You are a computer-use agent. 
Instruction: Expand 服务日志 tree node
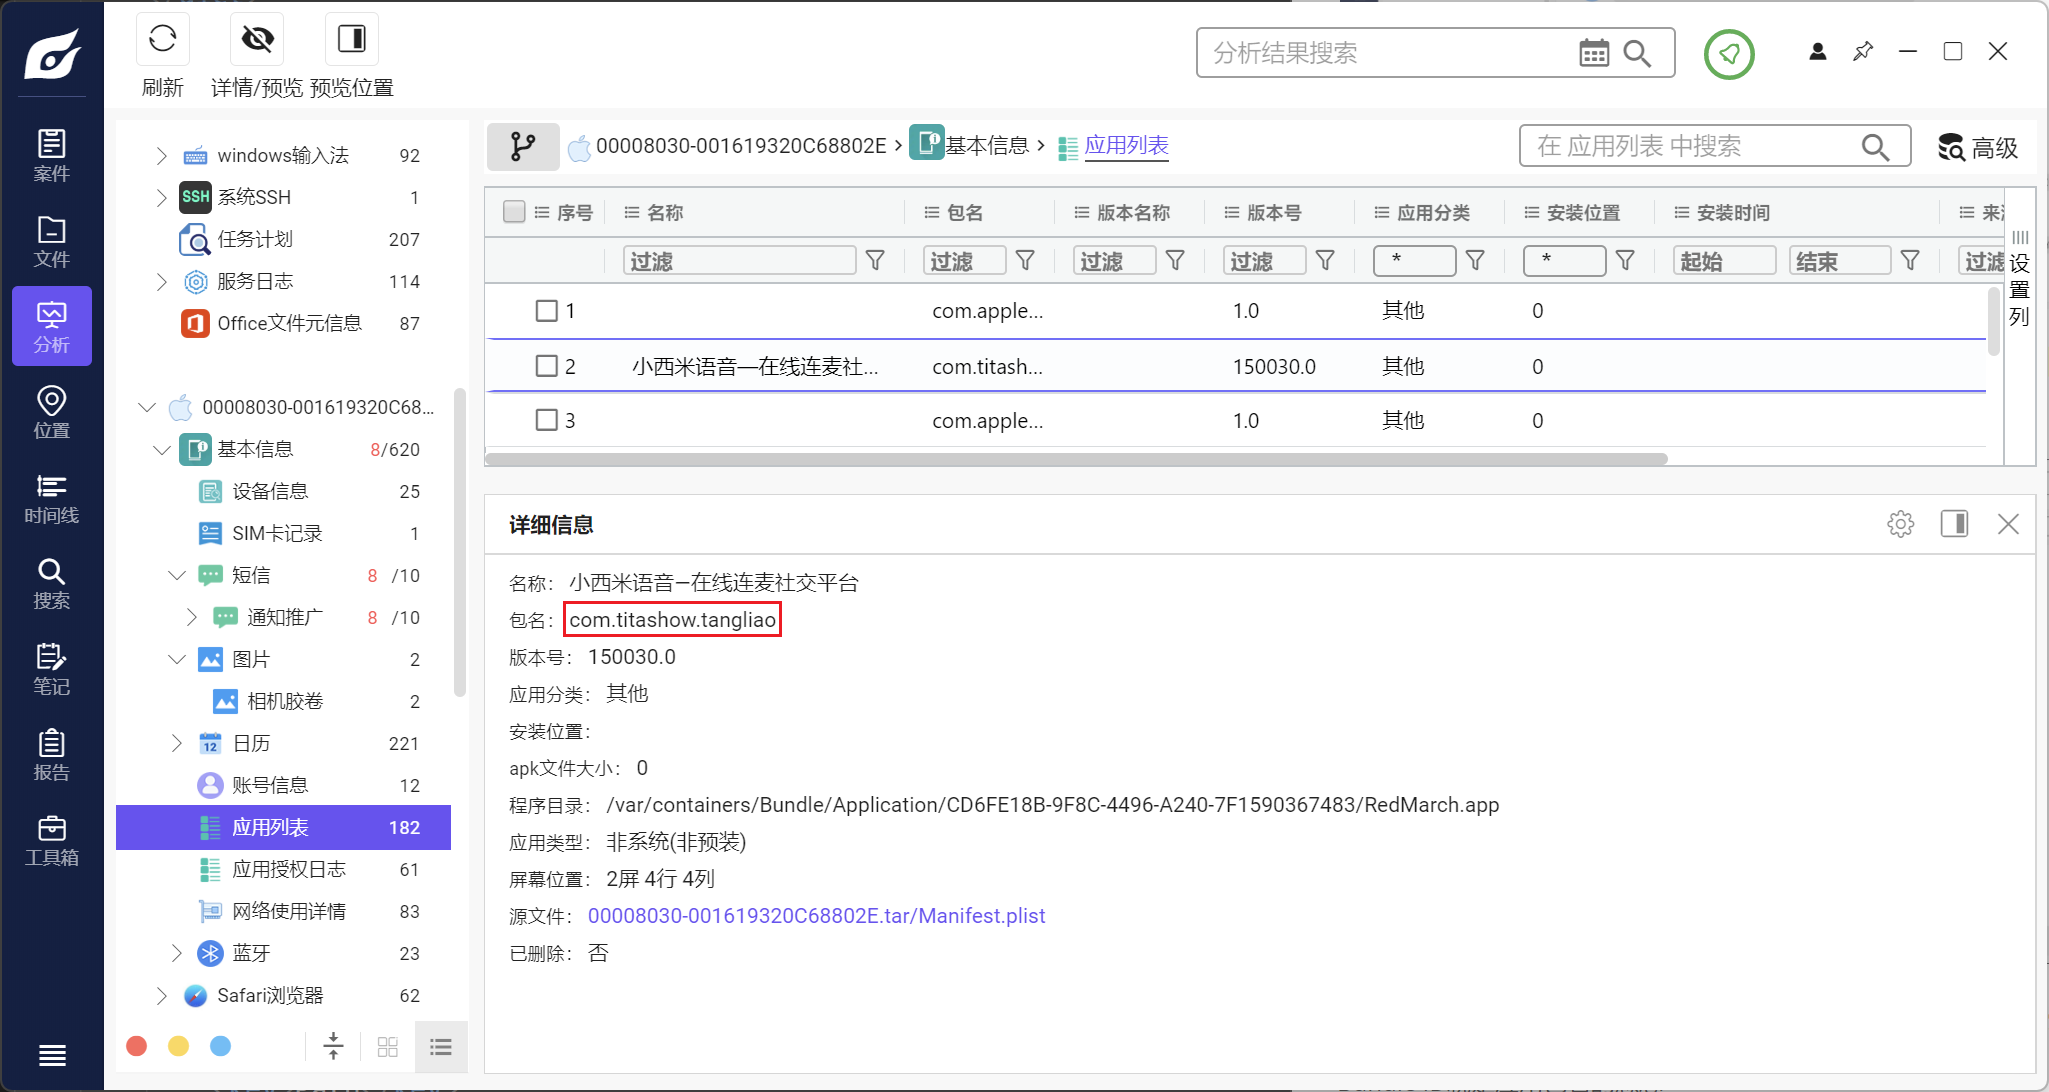(x=162, y=281)
